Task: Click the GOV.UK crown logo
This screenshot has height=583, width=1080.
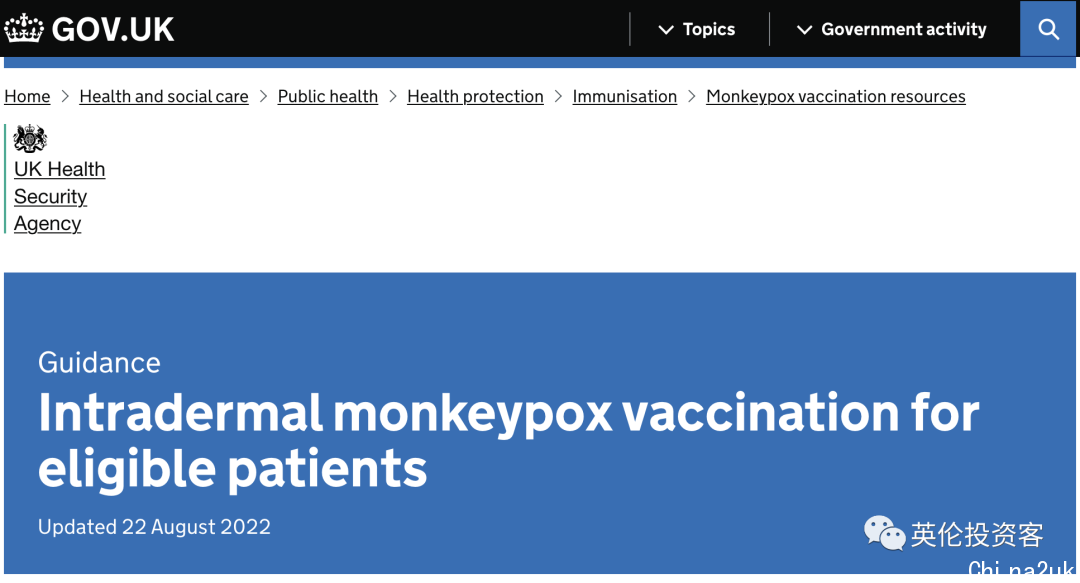Action: pos(24,28)
